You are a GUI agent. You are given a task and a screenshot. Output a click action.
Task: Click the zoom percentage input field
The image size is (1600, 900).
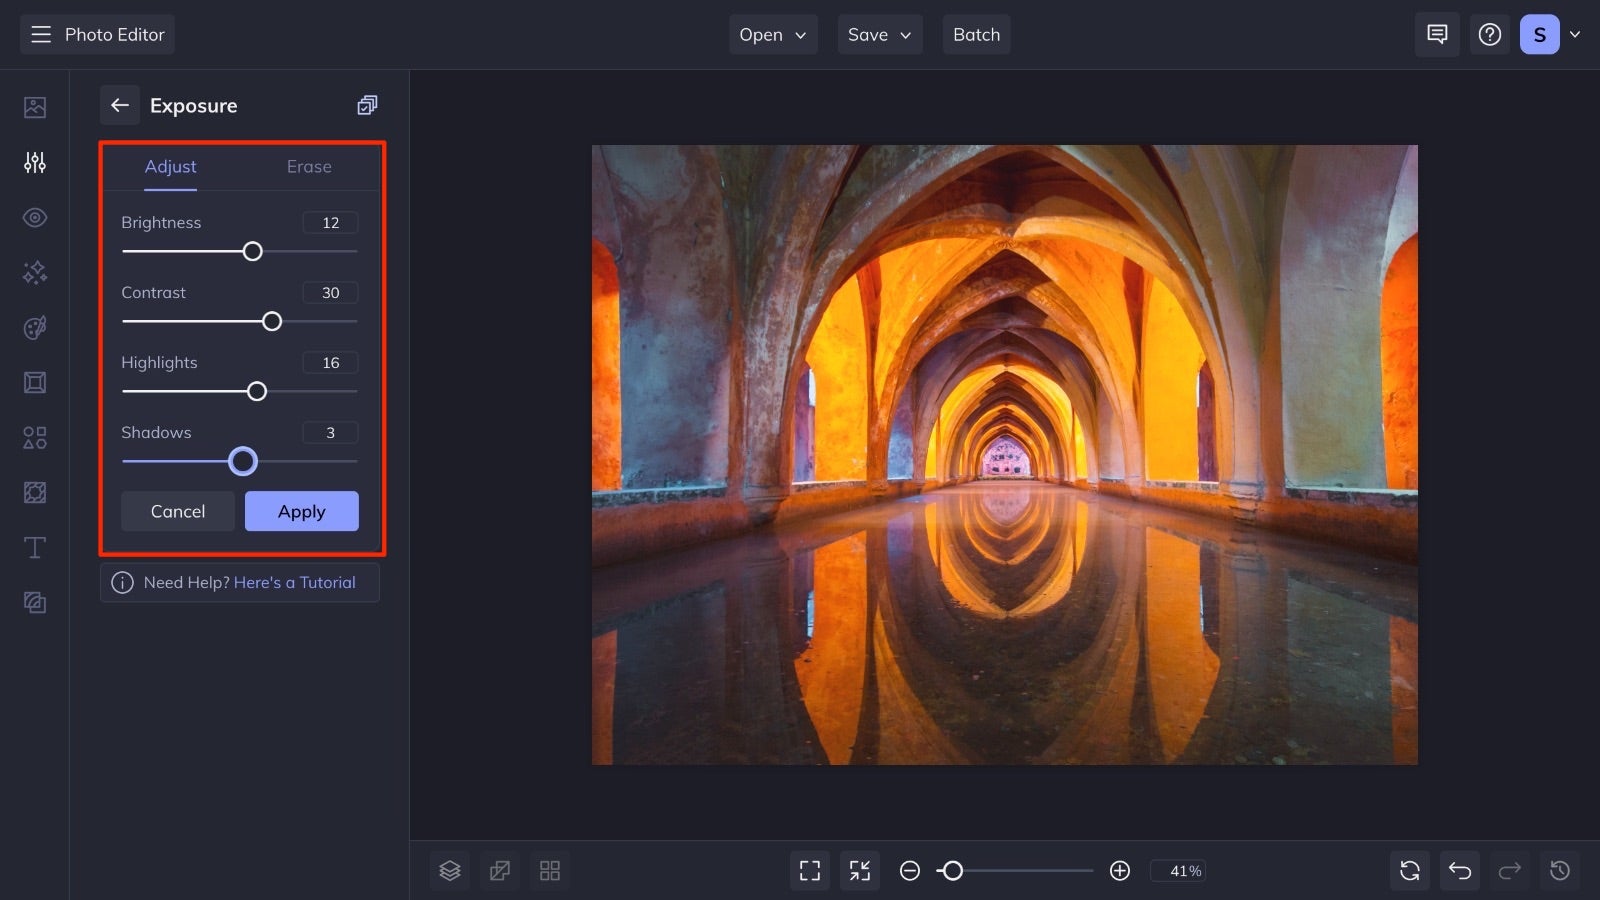pos(1179,870)
